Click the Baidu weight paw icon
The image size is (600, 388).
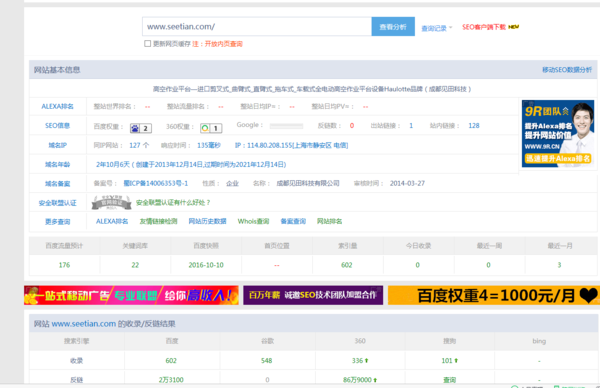[135, 128]
